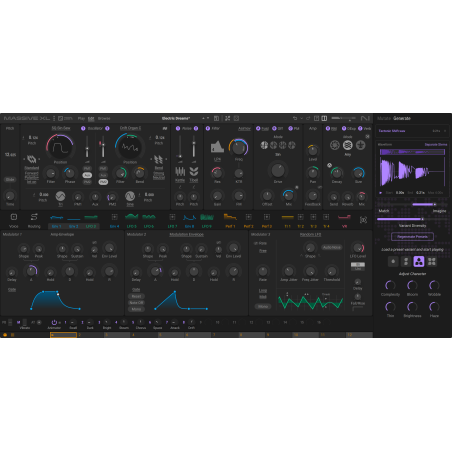Open the Voice page icon
452x452 pixels.
click(x=14, y=217)
